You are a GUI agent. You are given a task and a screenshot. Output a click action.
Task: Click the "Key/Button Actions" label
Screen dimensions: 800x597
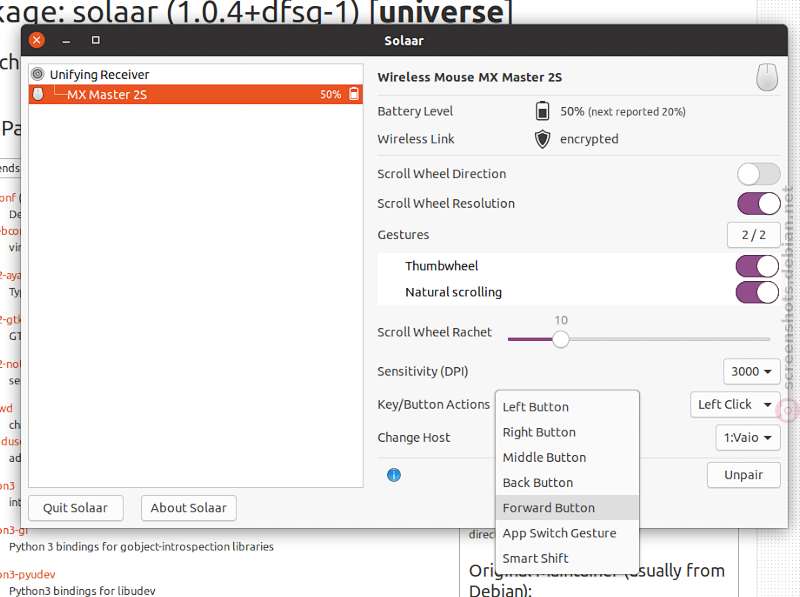[x=434, y=405]
